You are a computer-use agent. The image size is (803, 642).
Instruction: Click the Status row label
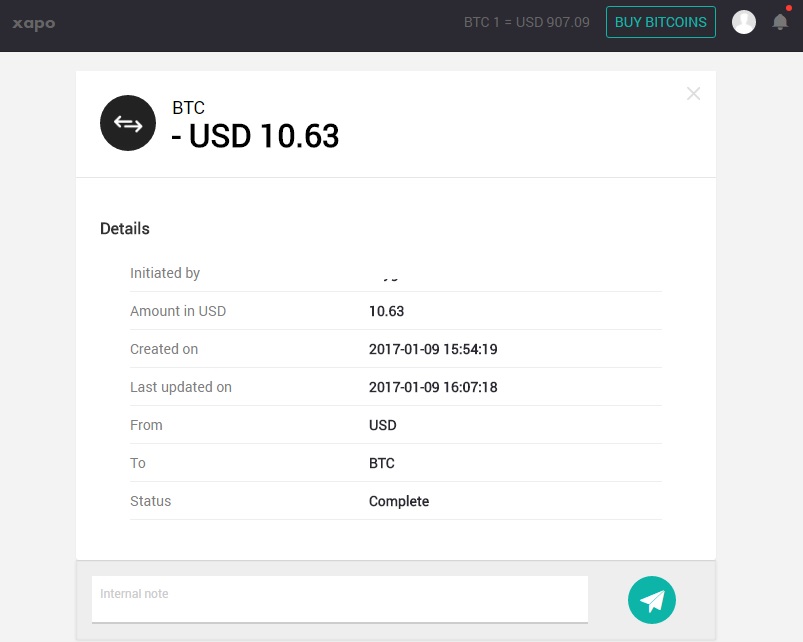coord(151,501)
